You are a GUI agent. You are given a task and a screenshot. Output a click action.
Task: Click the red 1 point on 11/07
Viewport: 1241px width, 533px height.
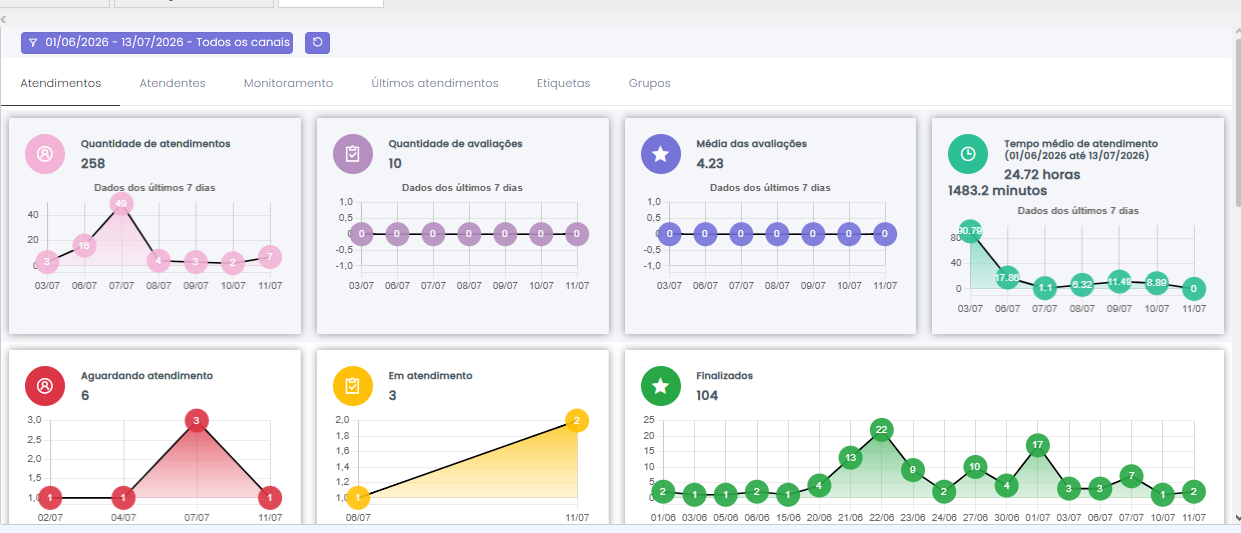pyautogui.click(x=270, y=497)
